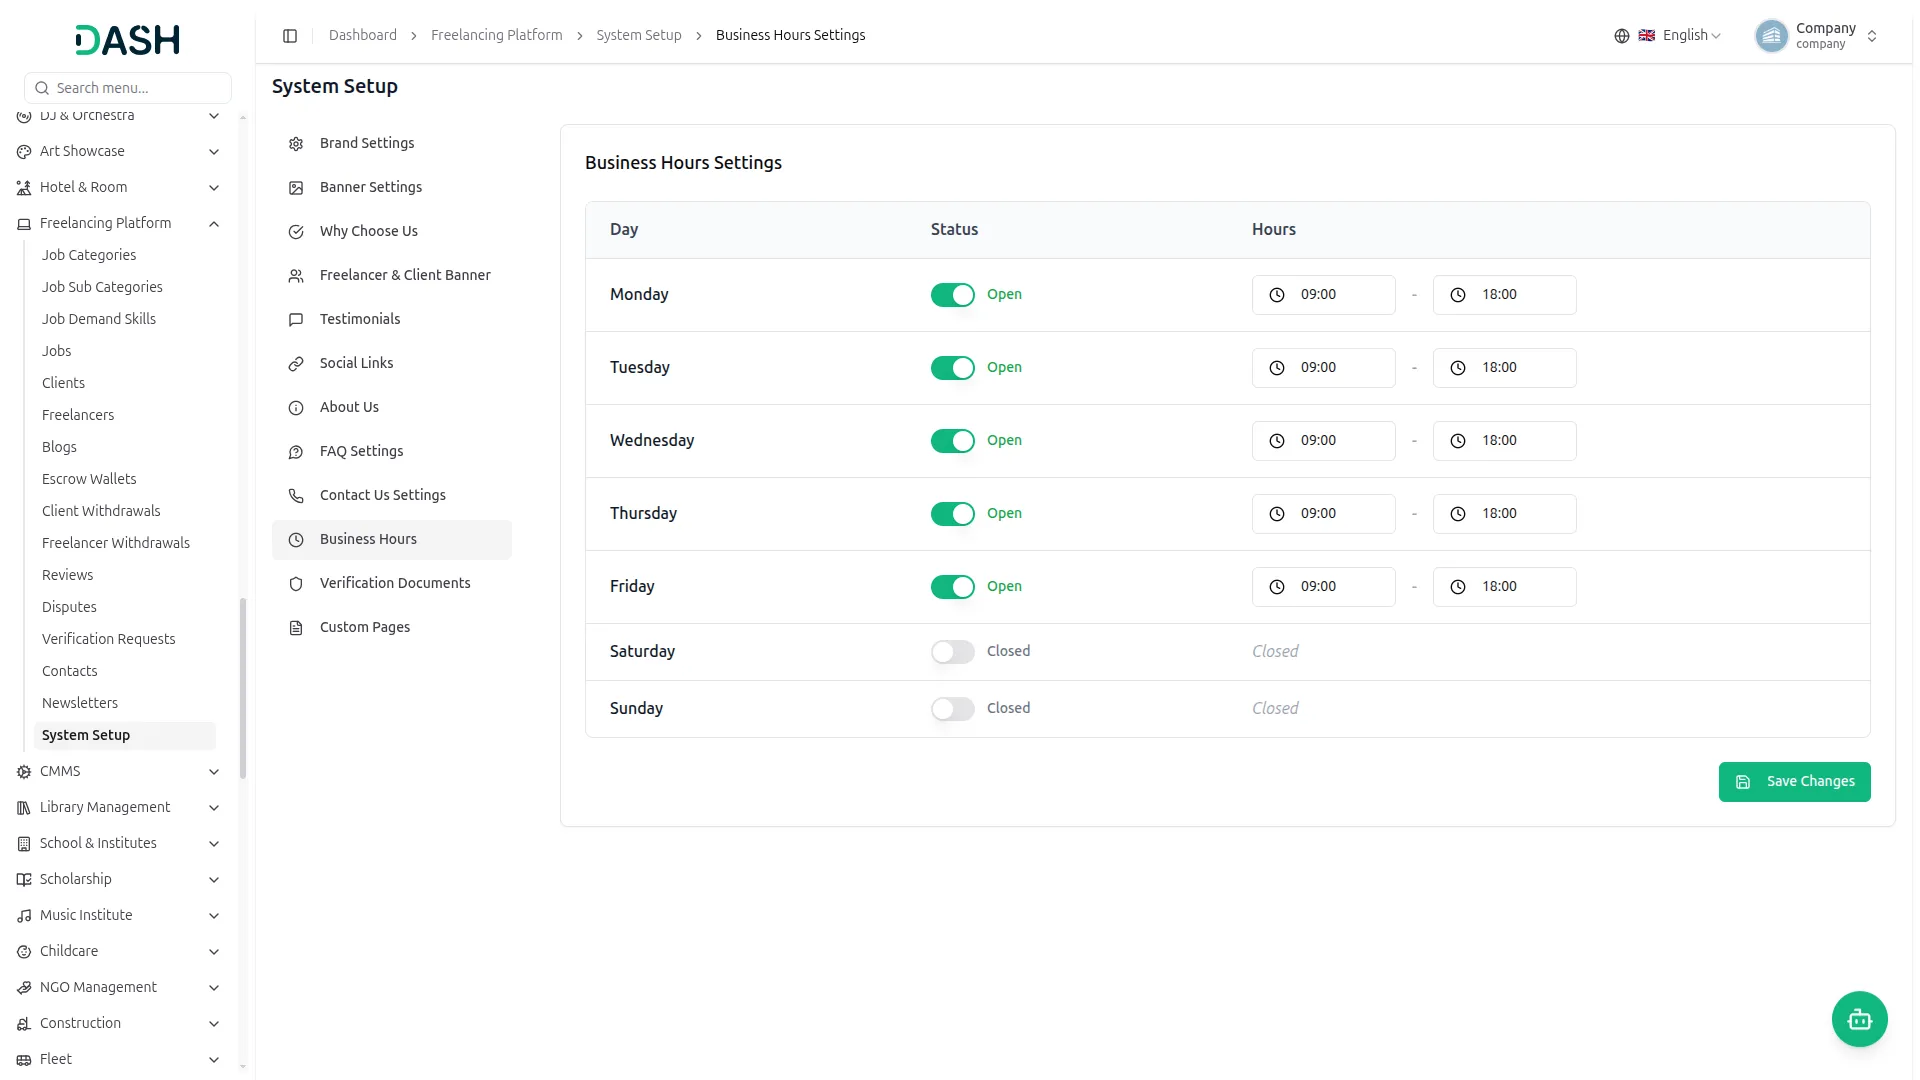1920x1080 pixels.
Task: Click the globe language icon
Action: point(1622,36)
